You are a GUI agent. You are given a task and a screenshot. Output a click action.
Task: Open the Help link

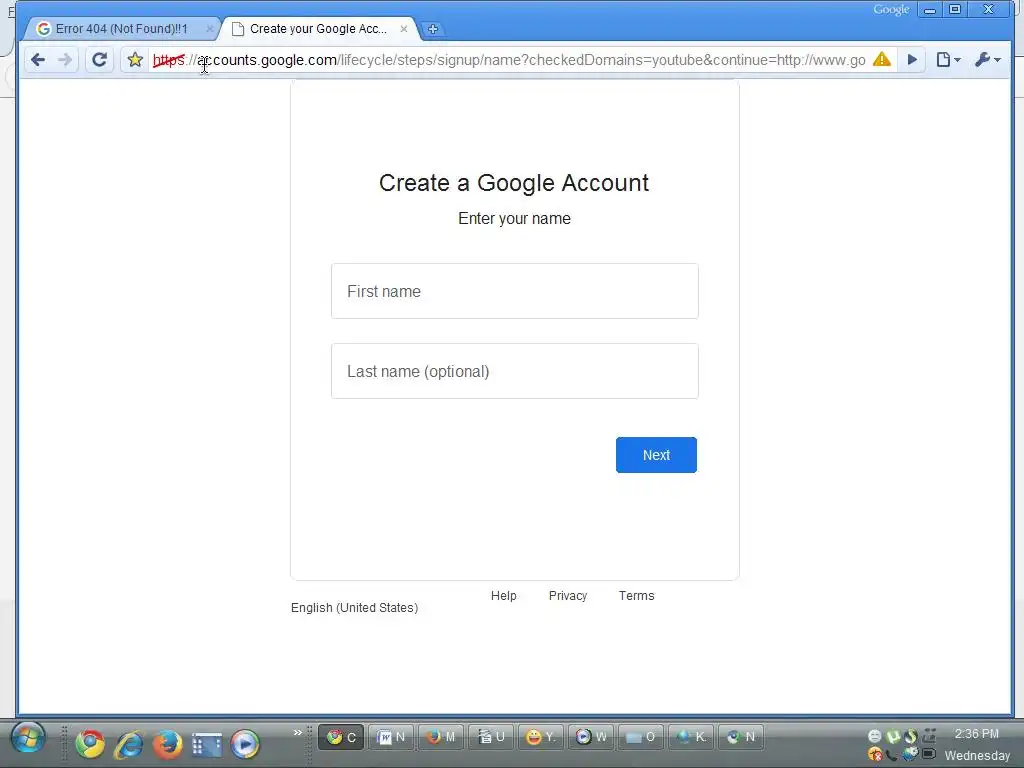click(504, 596)
